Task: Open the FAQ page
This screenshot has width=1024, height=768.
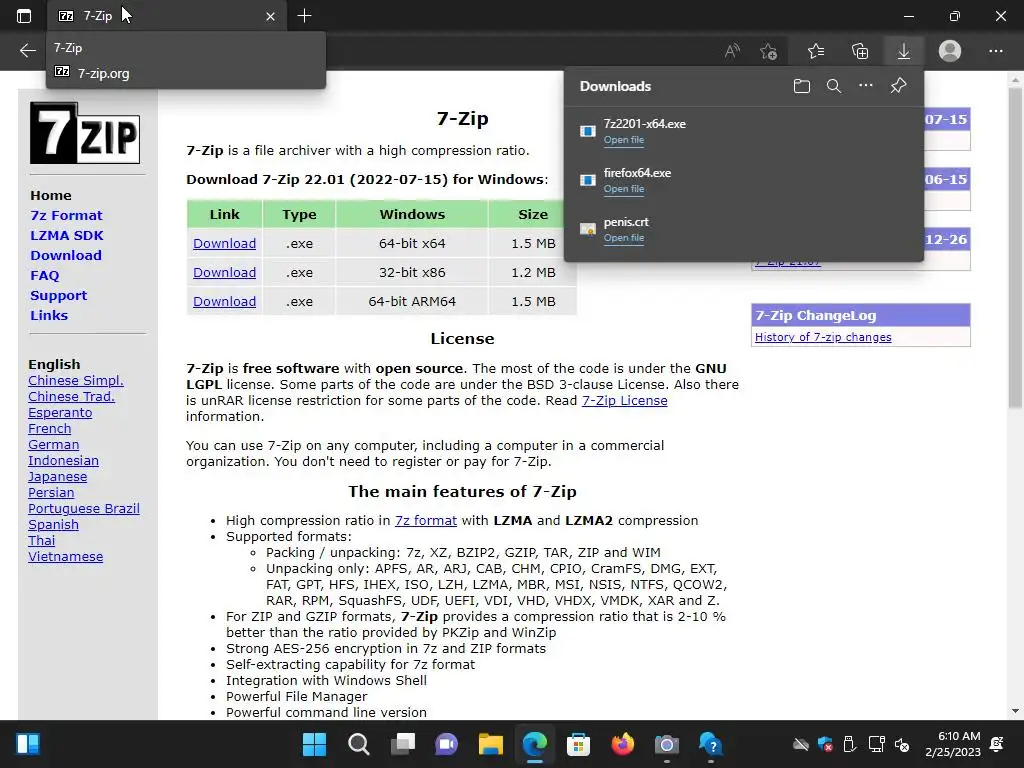Action: (44, 276)
